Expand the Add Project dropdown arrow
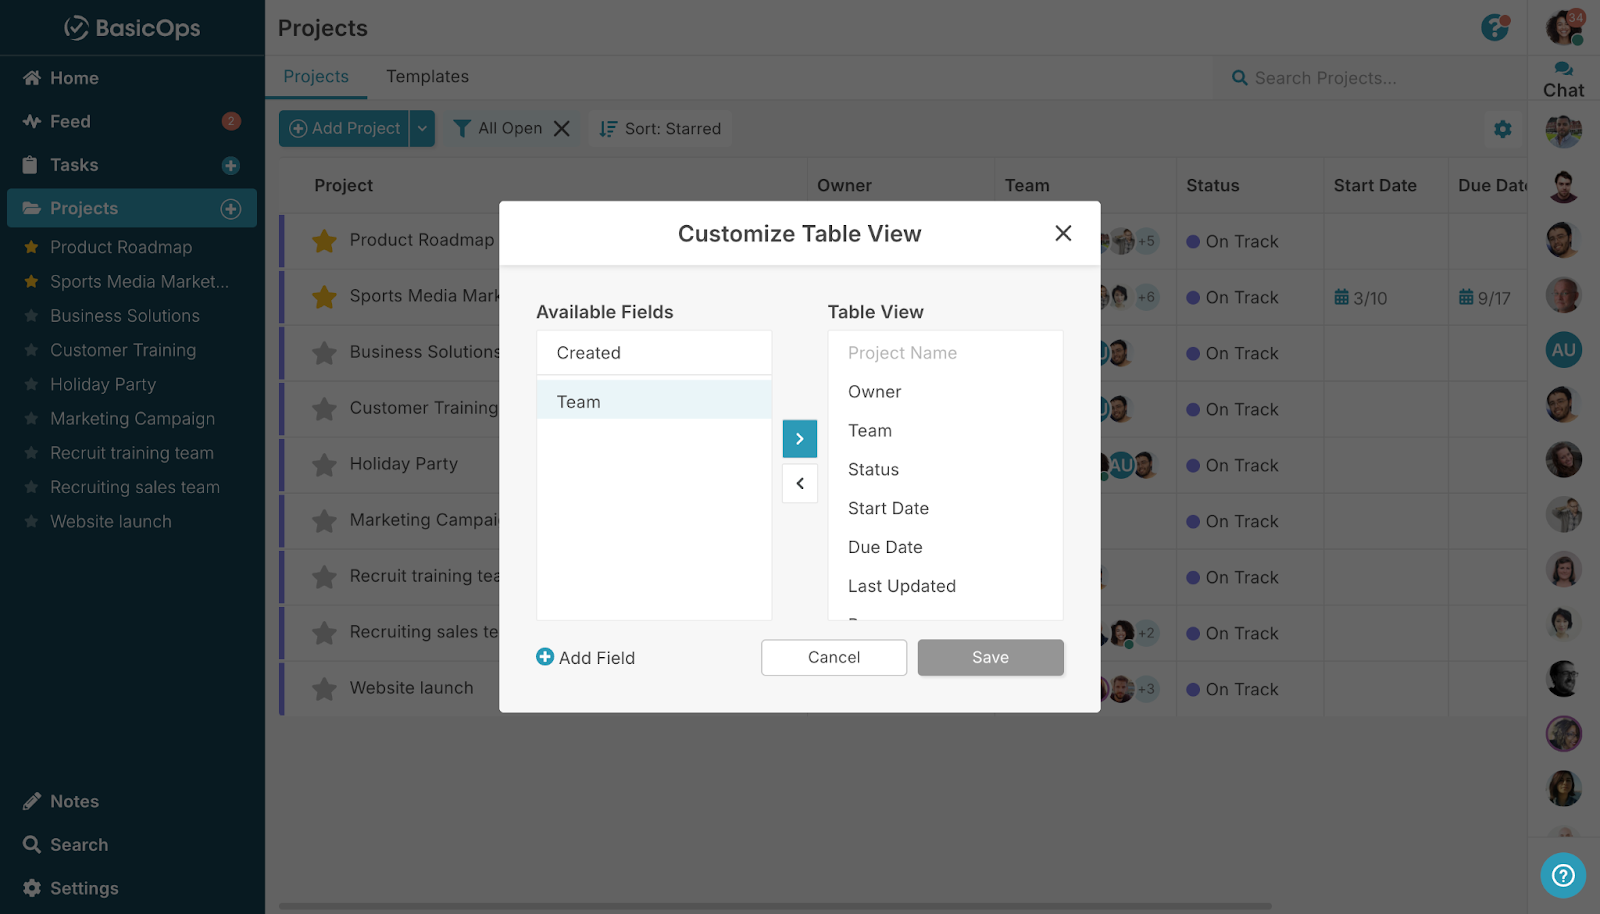 [x=422, y=129]
